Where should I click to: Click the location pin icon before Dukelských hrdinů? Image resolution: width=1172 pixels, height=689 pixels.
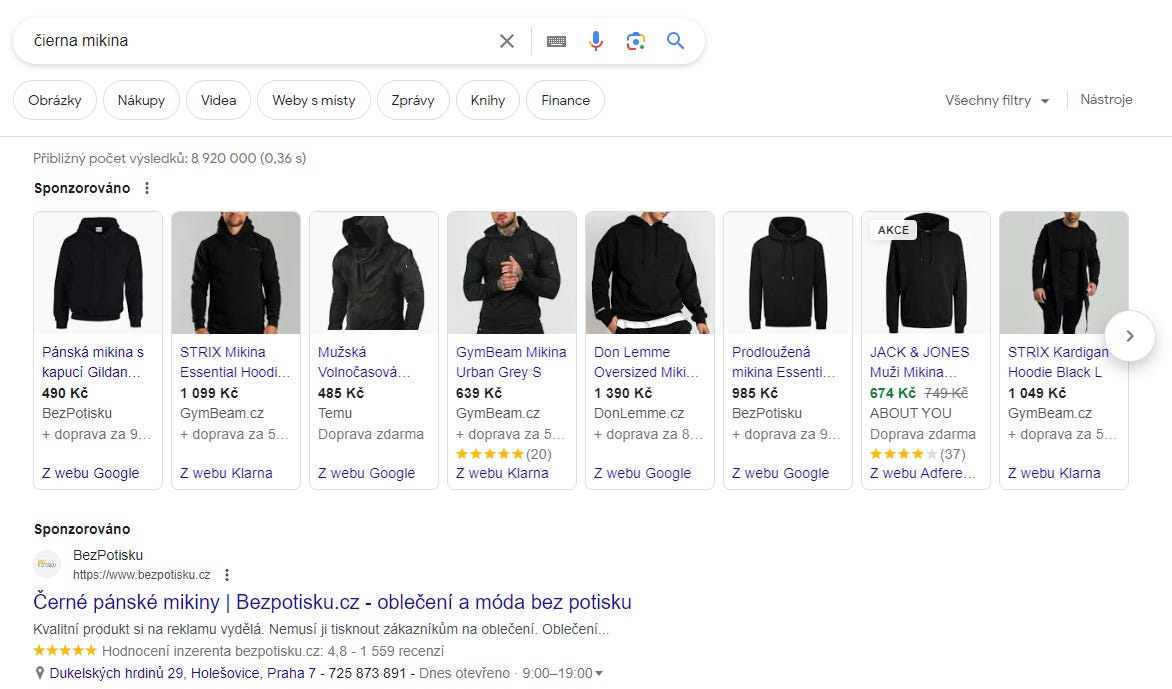pyautogui.click(x=40, y=673)
